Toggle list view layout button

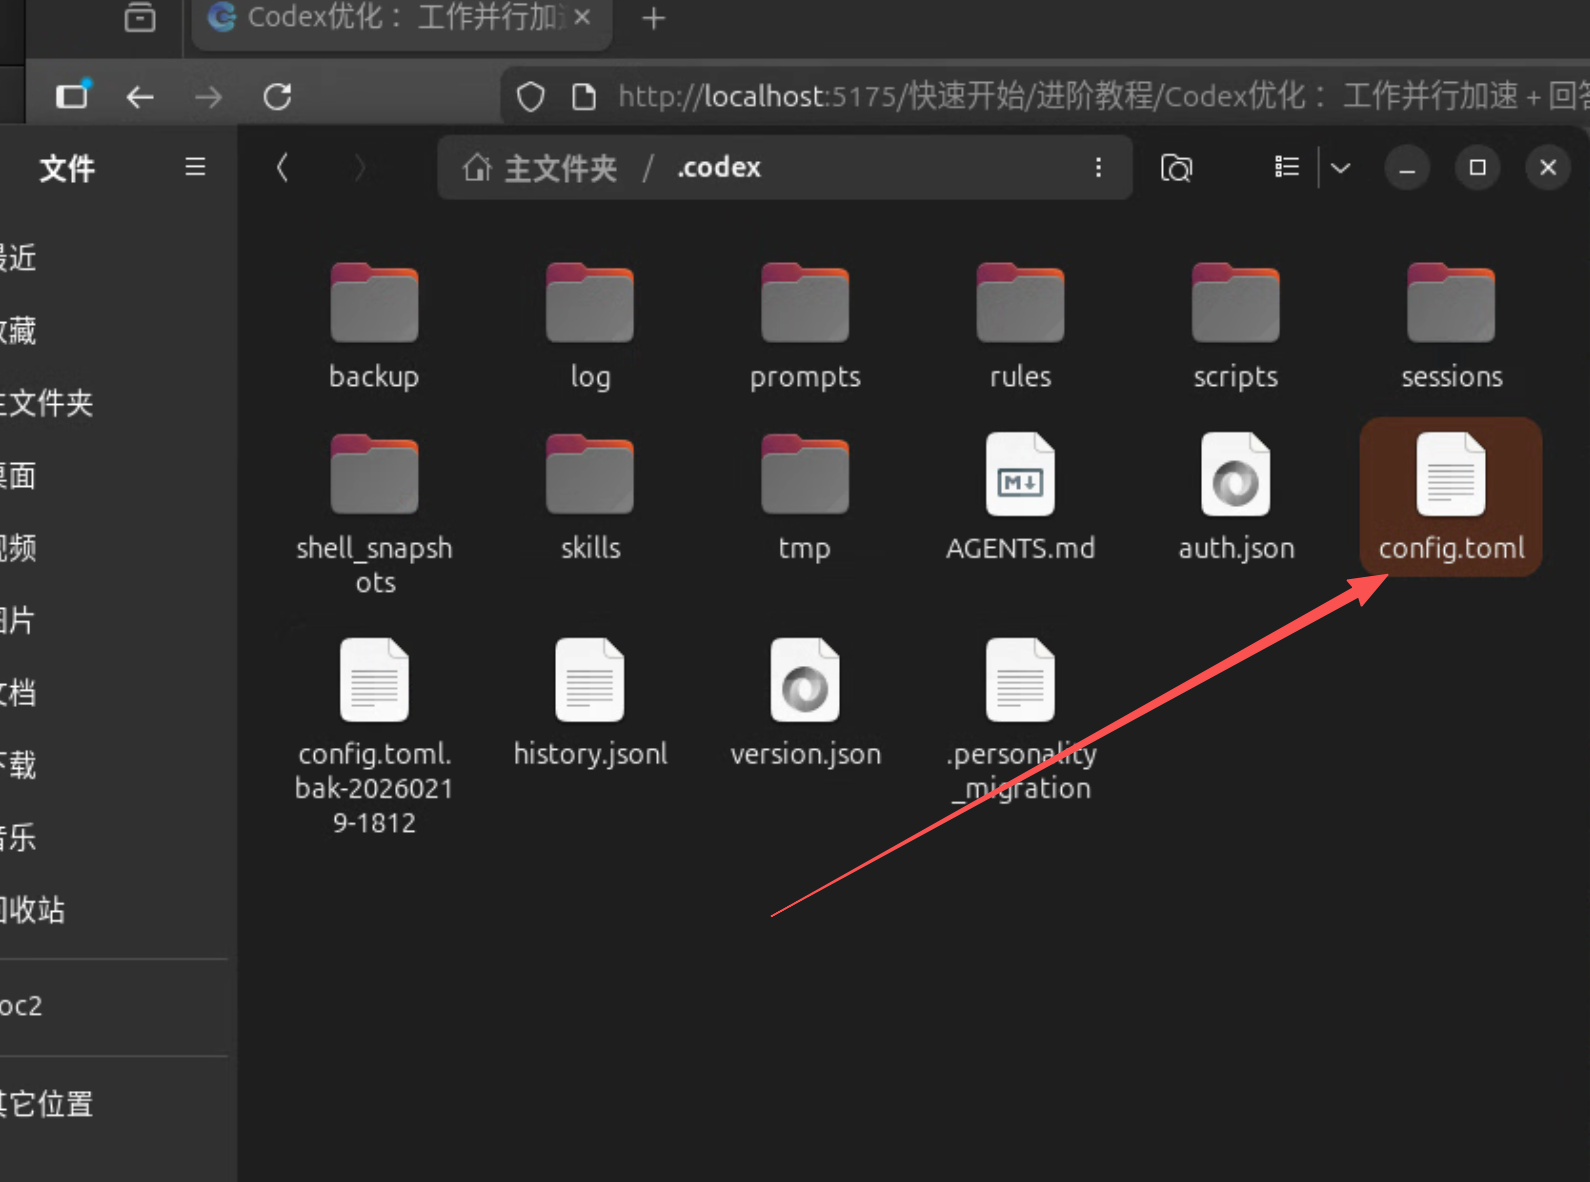pos(1286,168)
